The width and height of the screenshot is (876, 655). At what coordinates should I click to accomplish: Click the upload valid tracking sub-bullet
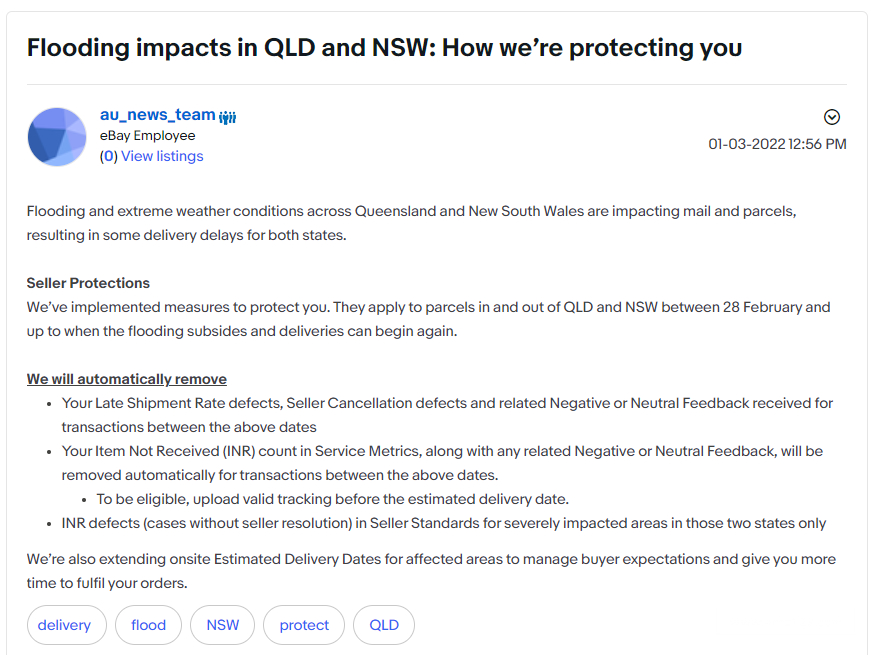333,499
